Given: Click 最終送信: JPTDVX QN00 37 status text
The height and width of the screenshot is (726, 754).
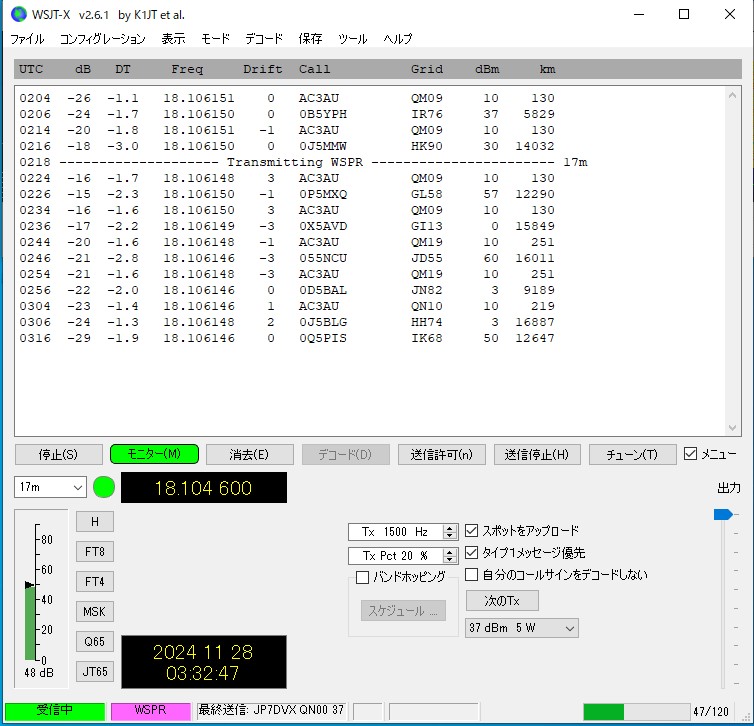Looking at the screenshot, I should pyautogui.click(x=271, y=710).
